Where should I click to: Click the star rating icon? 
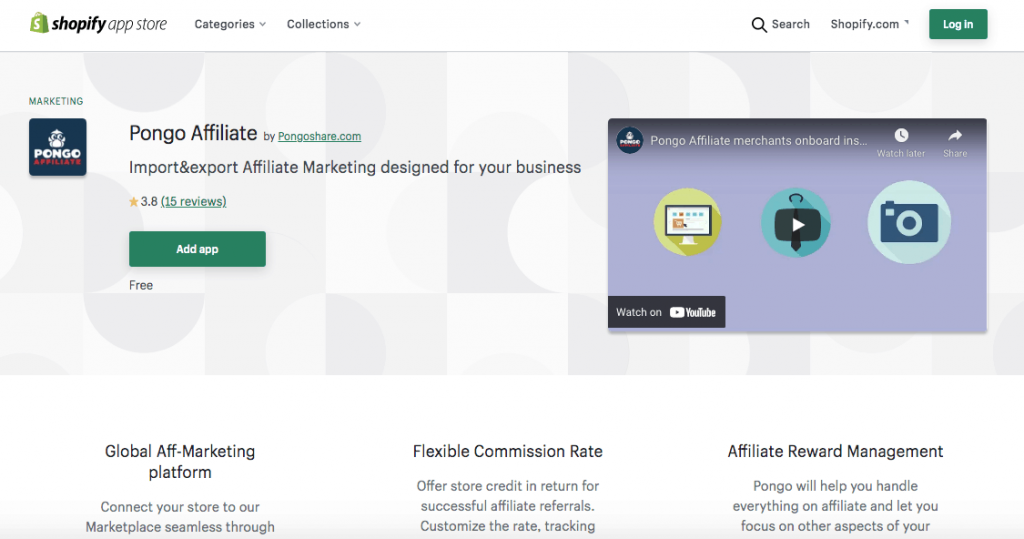click(134, 202)
